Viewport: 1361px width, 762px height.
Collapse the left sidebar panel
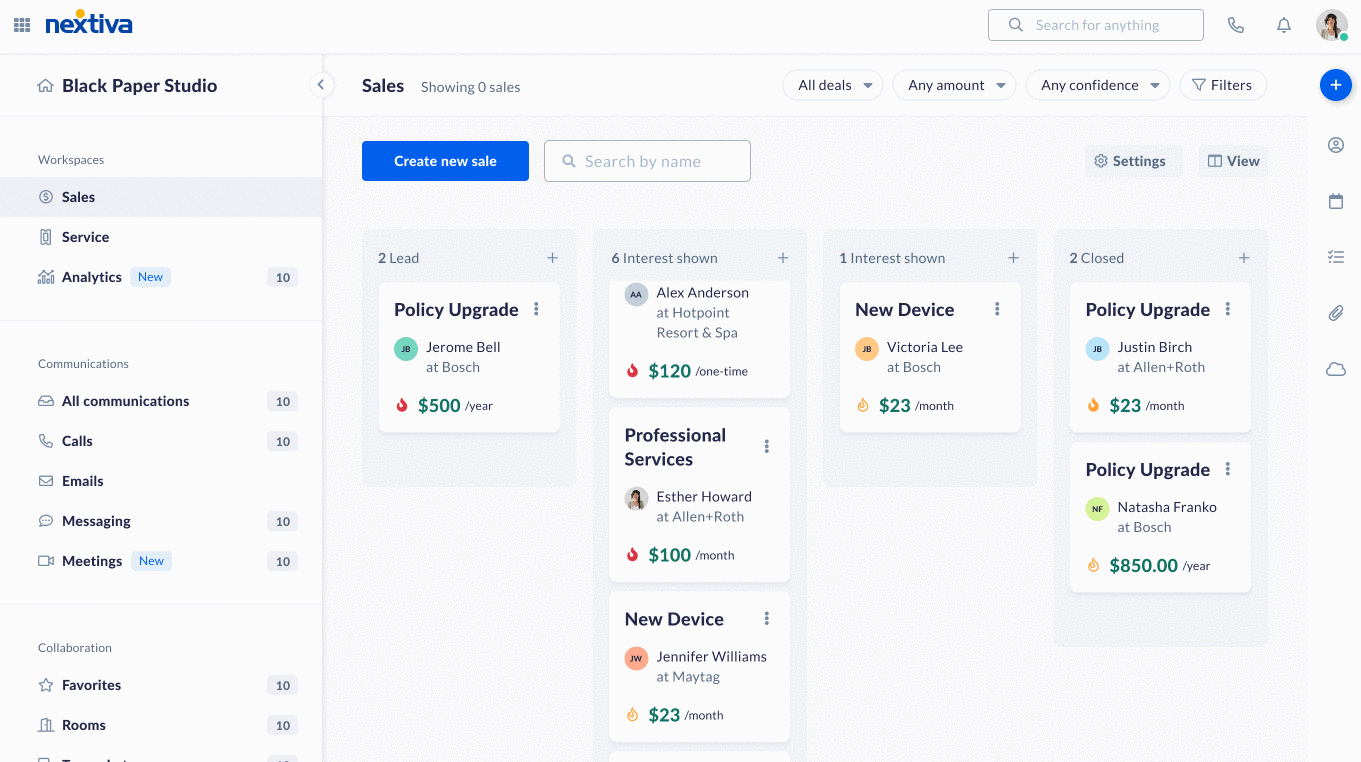[320, 85]
